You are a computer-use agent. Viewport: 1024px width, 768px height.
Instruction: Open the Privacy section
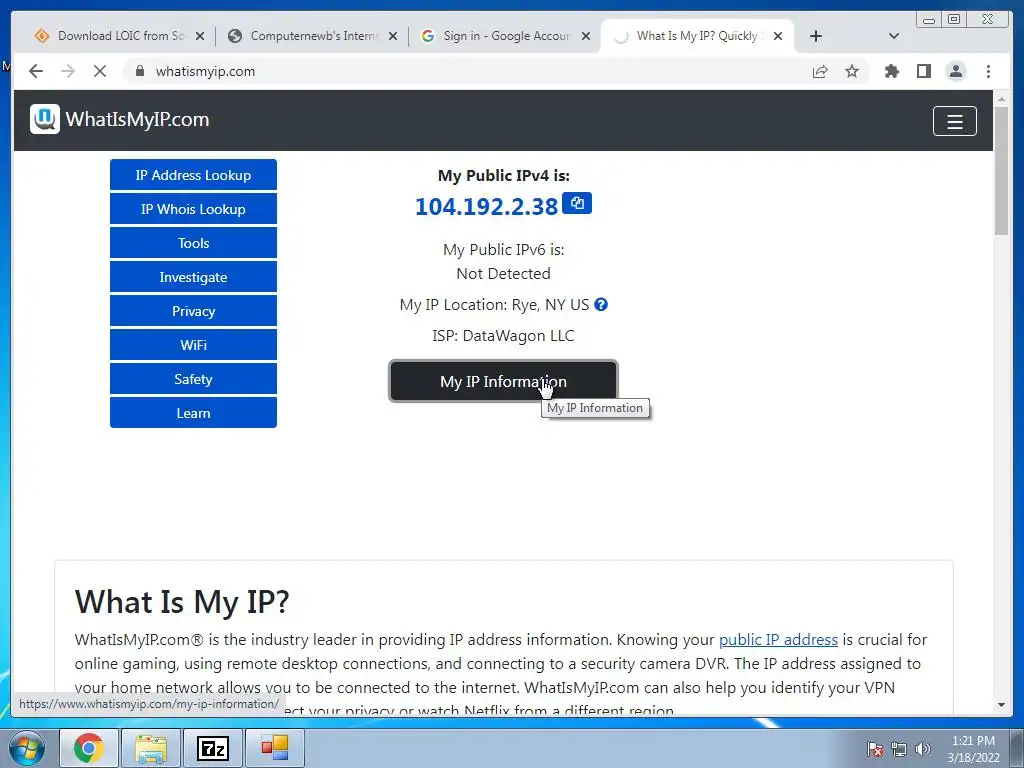click(193, 311)
